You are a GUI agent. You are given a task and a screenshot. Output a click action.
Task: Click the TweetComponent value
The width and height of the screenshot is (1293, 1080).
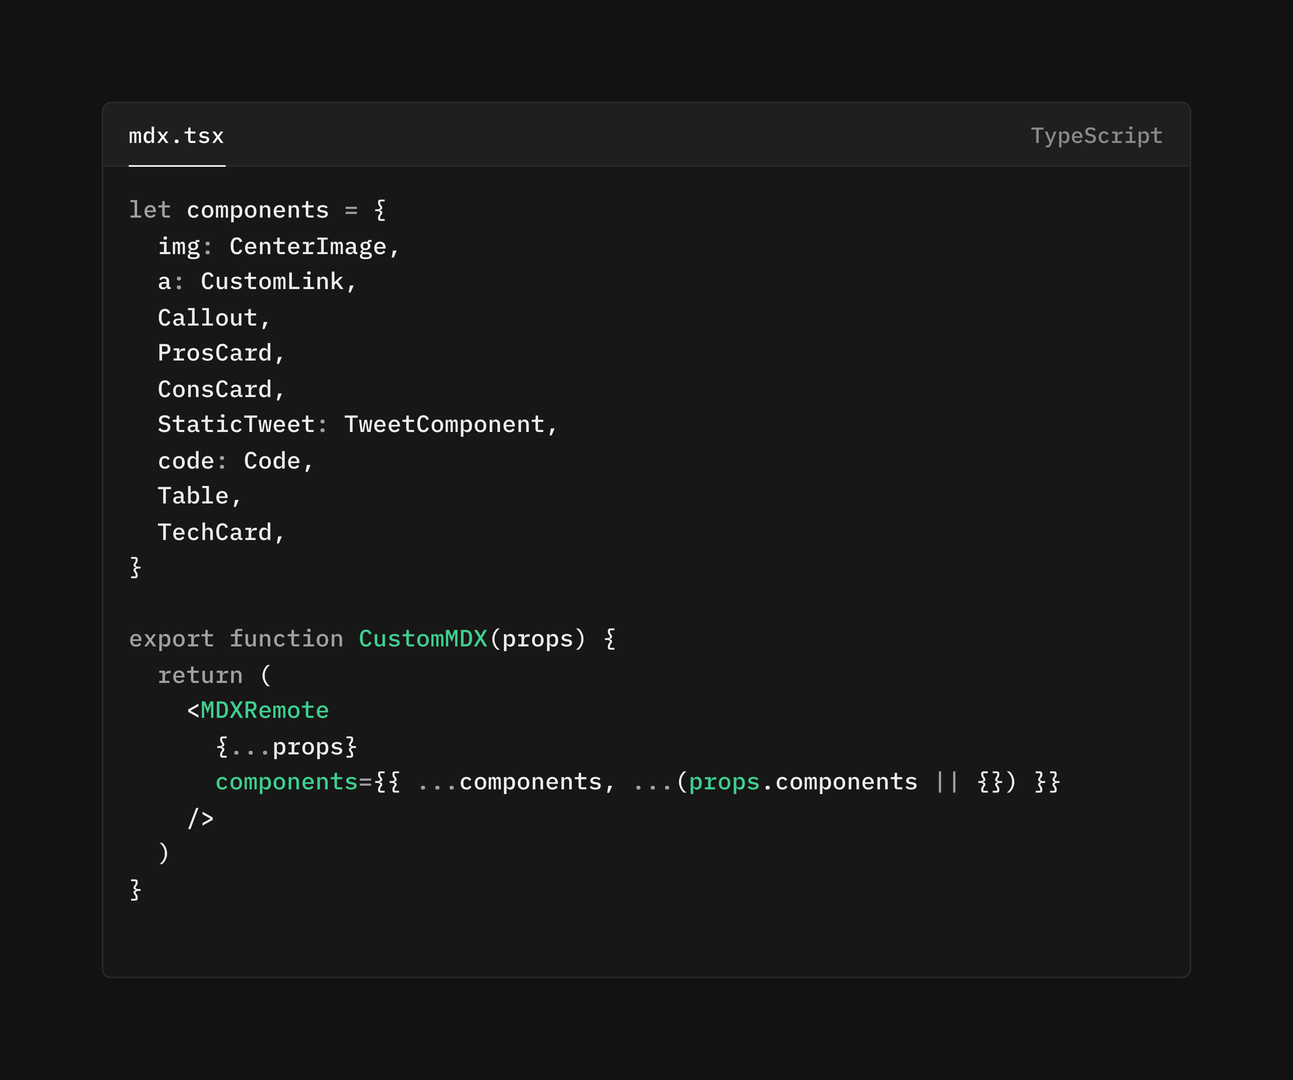pyautogui.click(x=449, y=424)
